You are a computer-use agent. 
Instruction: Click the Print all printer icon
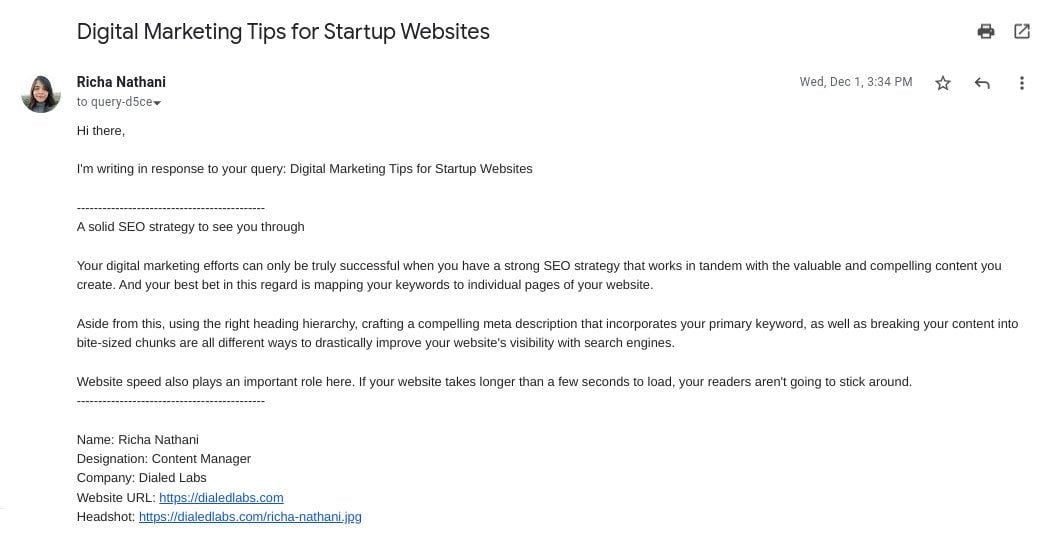coord(985,31)
